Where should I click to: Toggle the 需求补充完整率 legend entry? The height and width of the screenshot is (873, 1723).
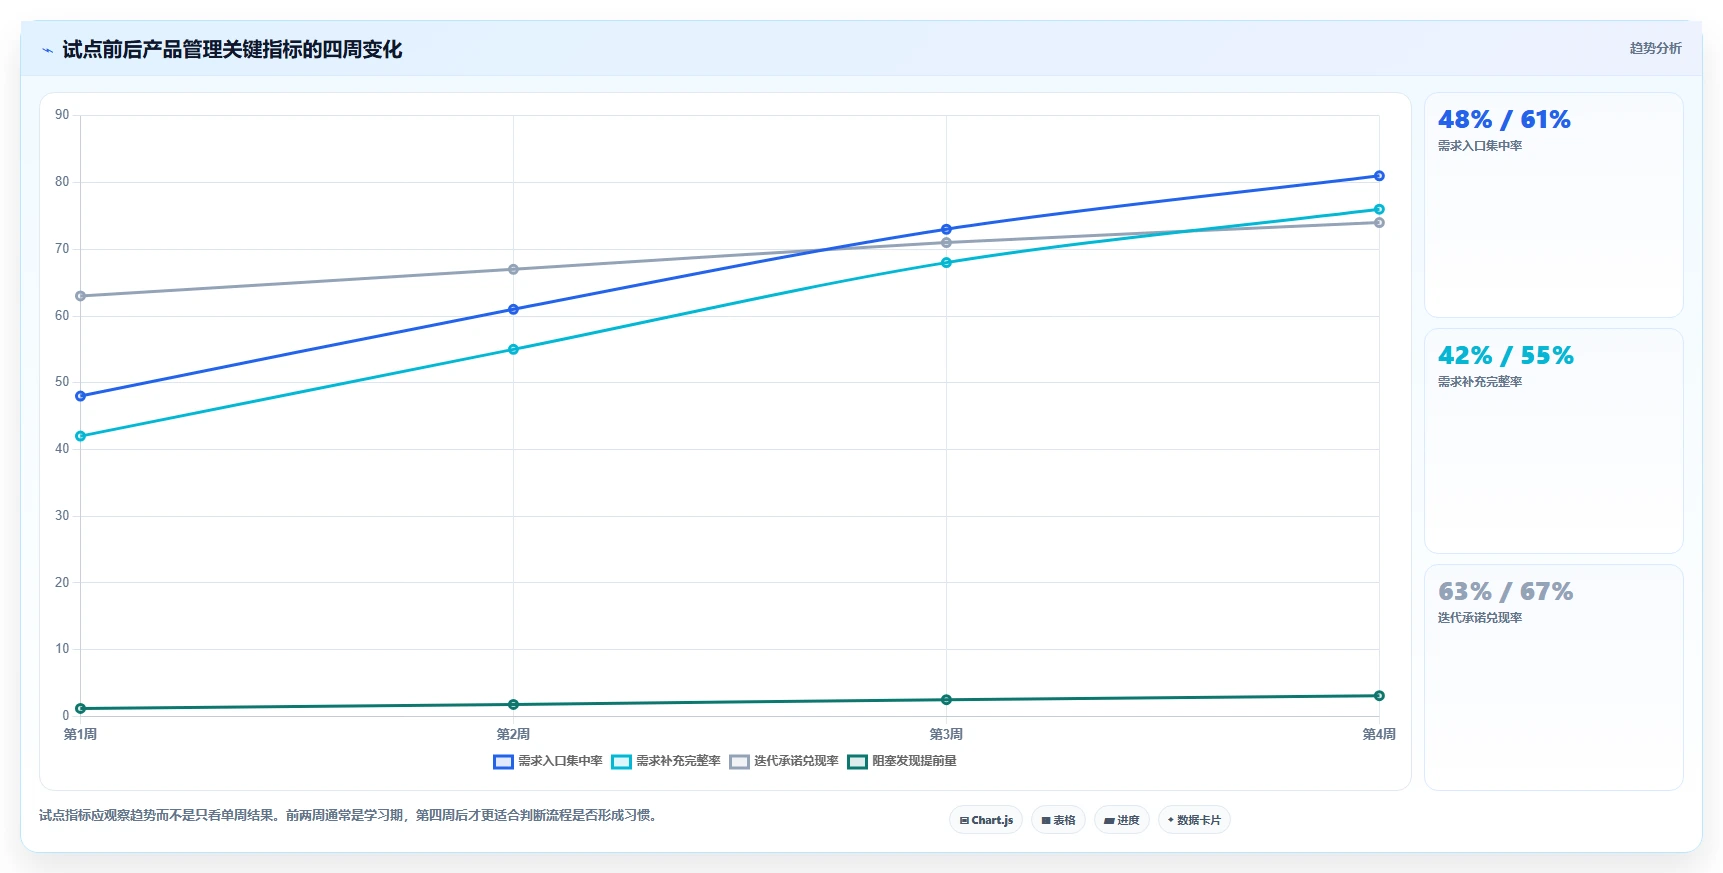coord(666,761)
